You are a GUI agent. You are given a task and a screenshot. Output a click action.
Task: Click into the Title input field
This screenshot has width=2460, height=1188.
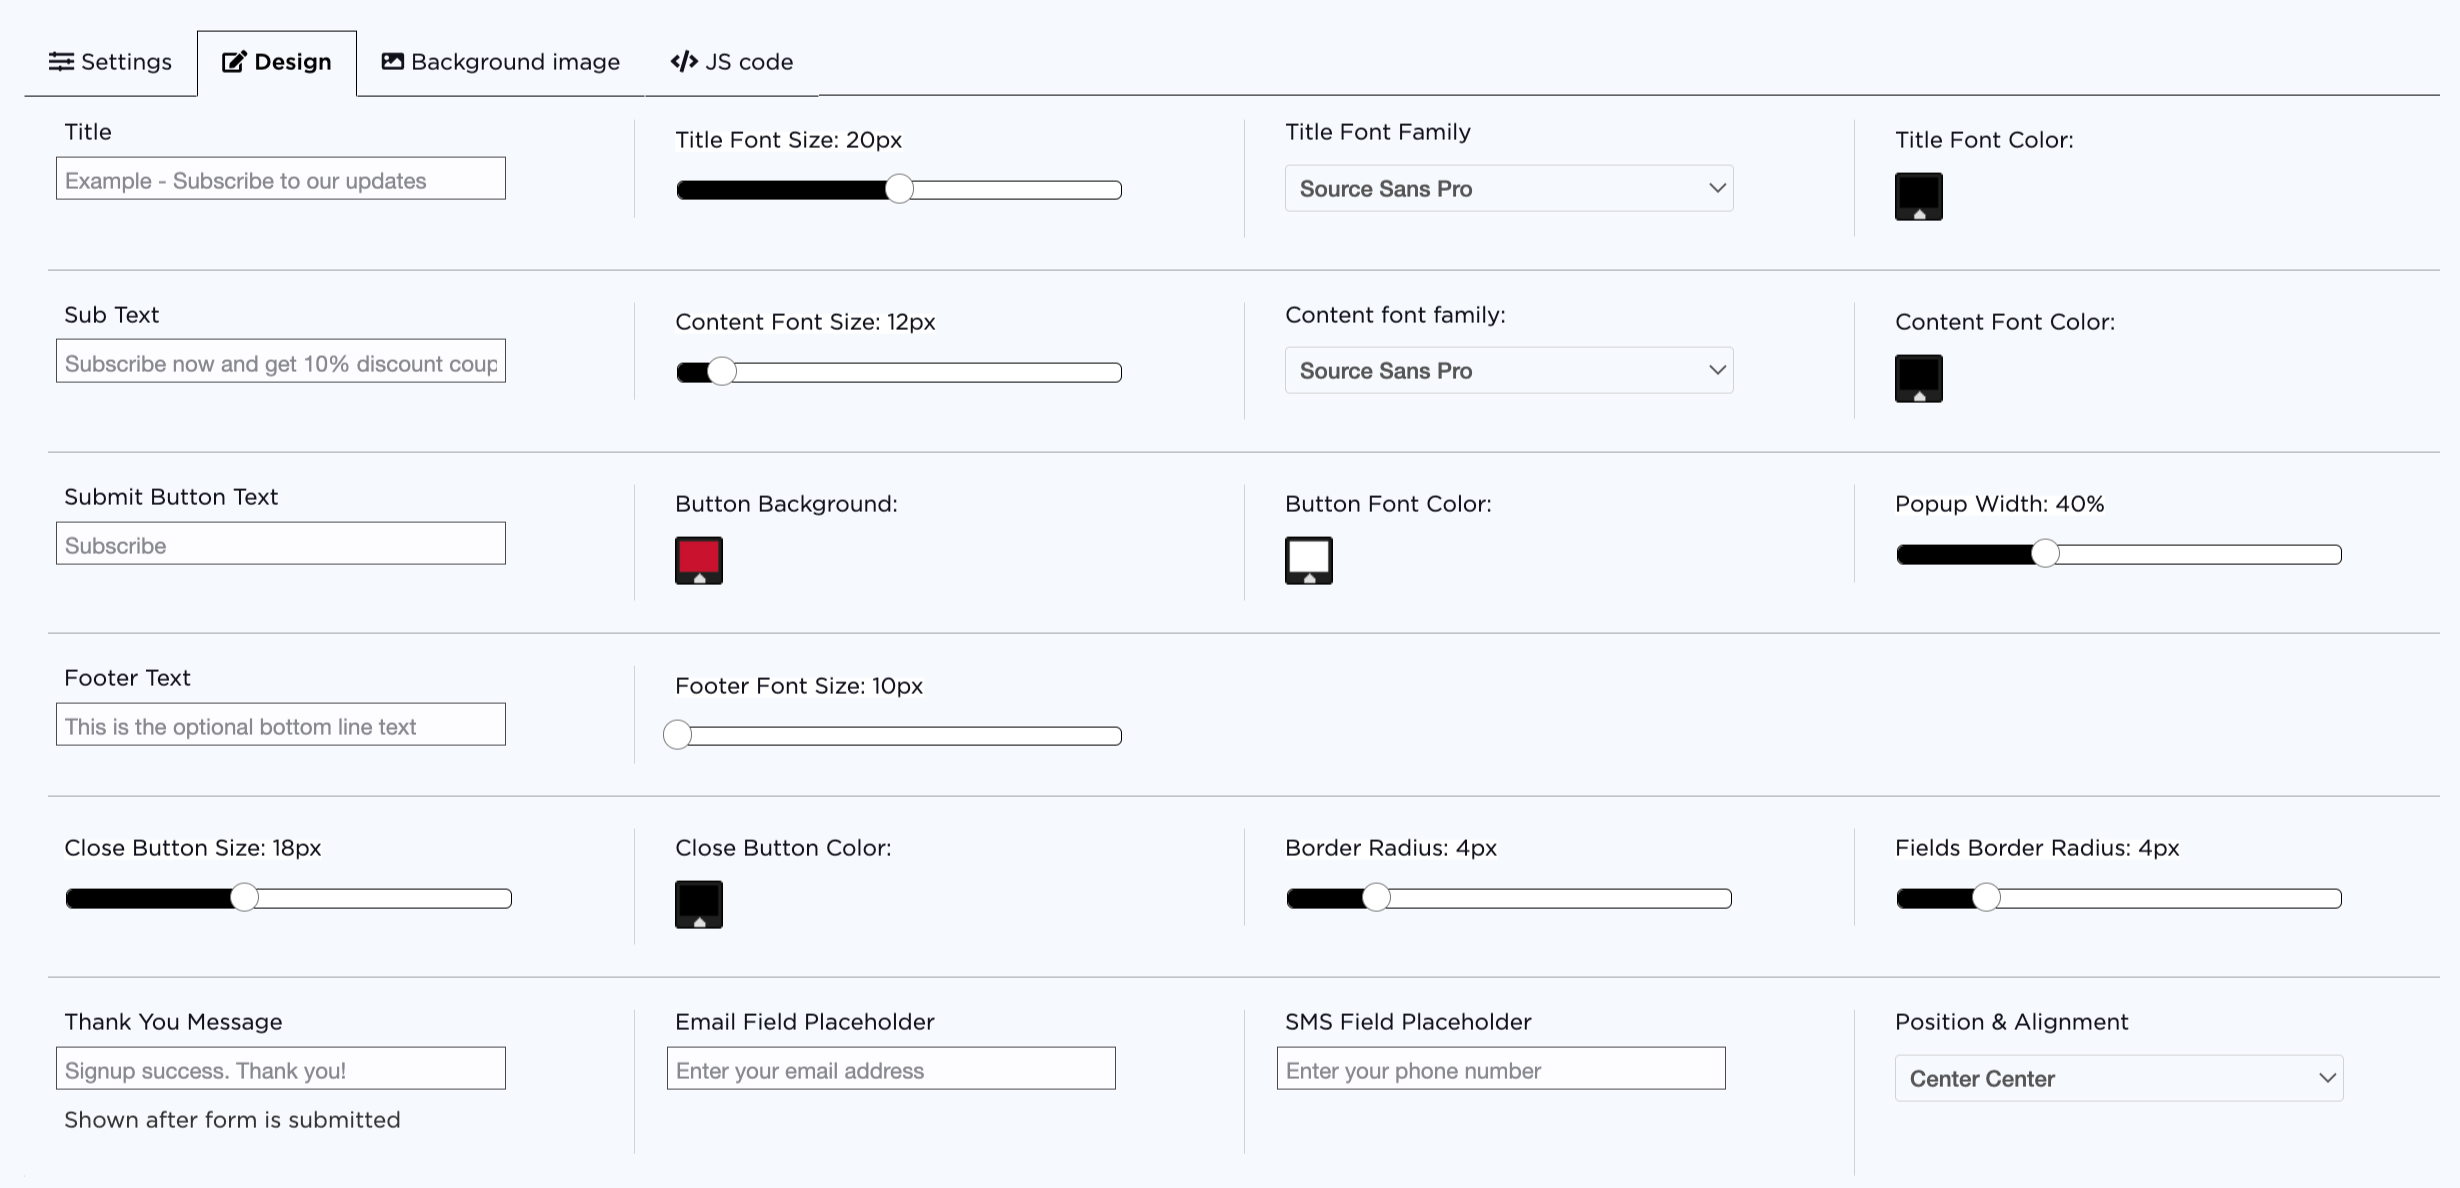point(281,179)
